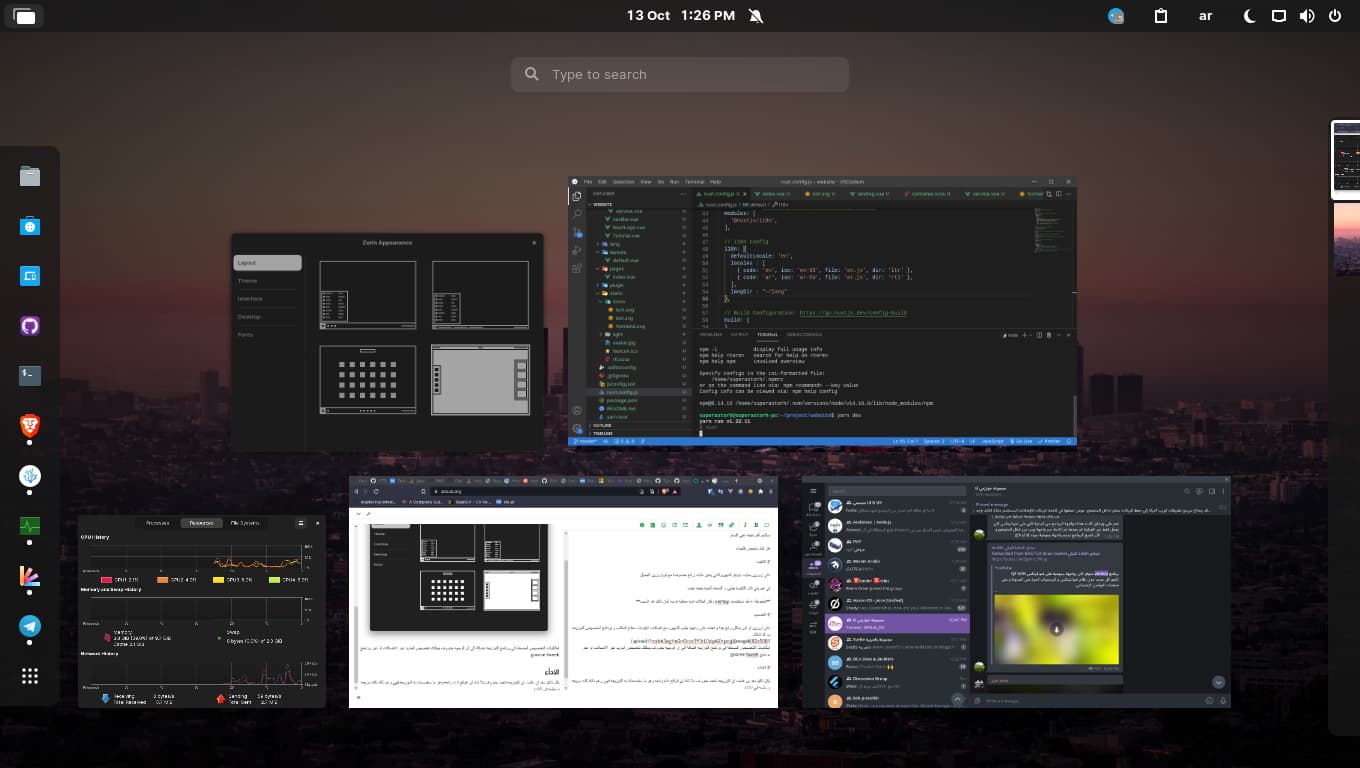Show all applications grid
This screenshot has width=1360, height=768.
tap(30, 676)
